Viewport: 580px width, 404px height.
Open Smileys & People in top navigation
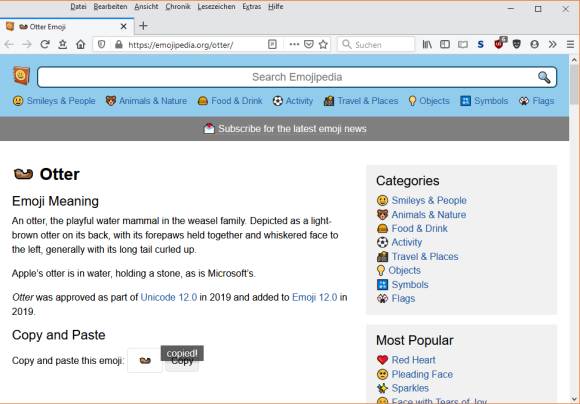pyautogui.click(x=54, y=101)
